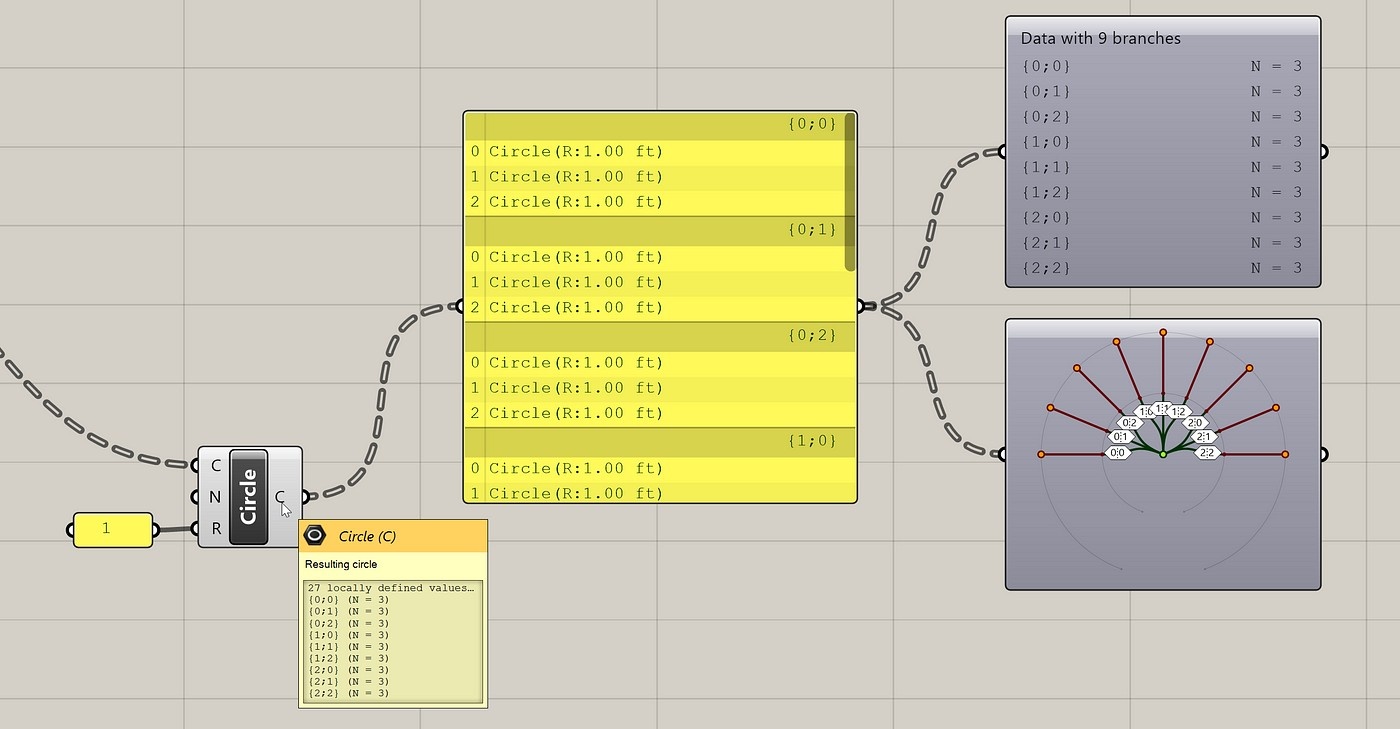Click the input grip of the tree diagram viewer
The height and width of the screenshot is (729, 1400).
[1002, 454]
